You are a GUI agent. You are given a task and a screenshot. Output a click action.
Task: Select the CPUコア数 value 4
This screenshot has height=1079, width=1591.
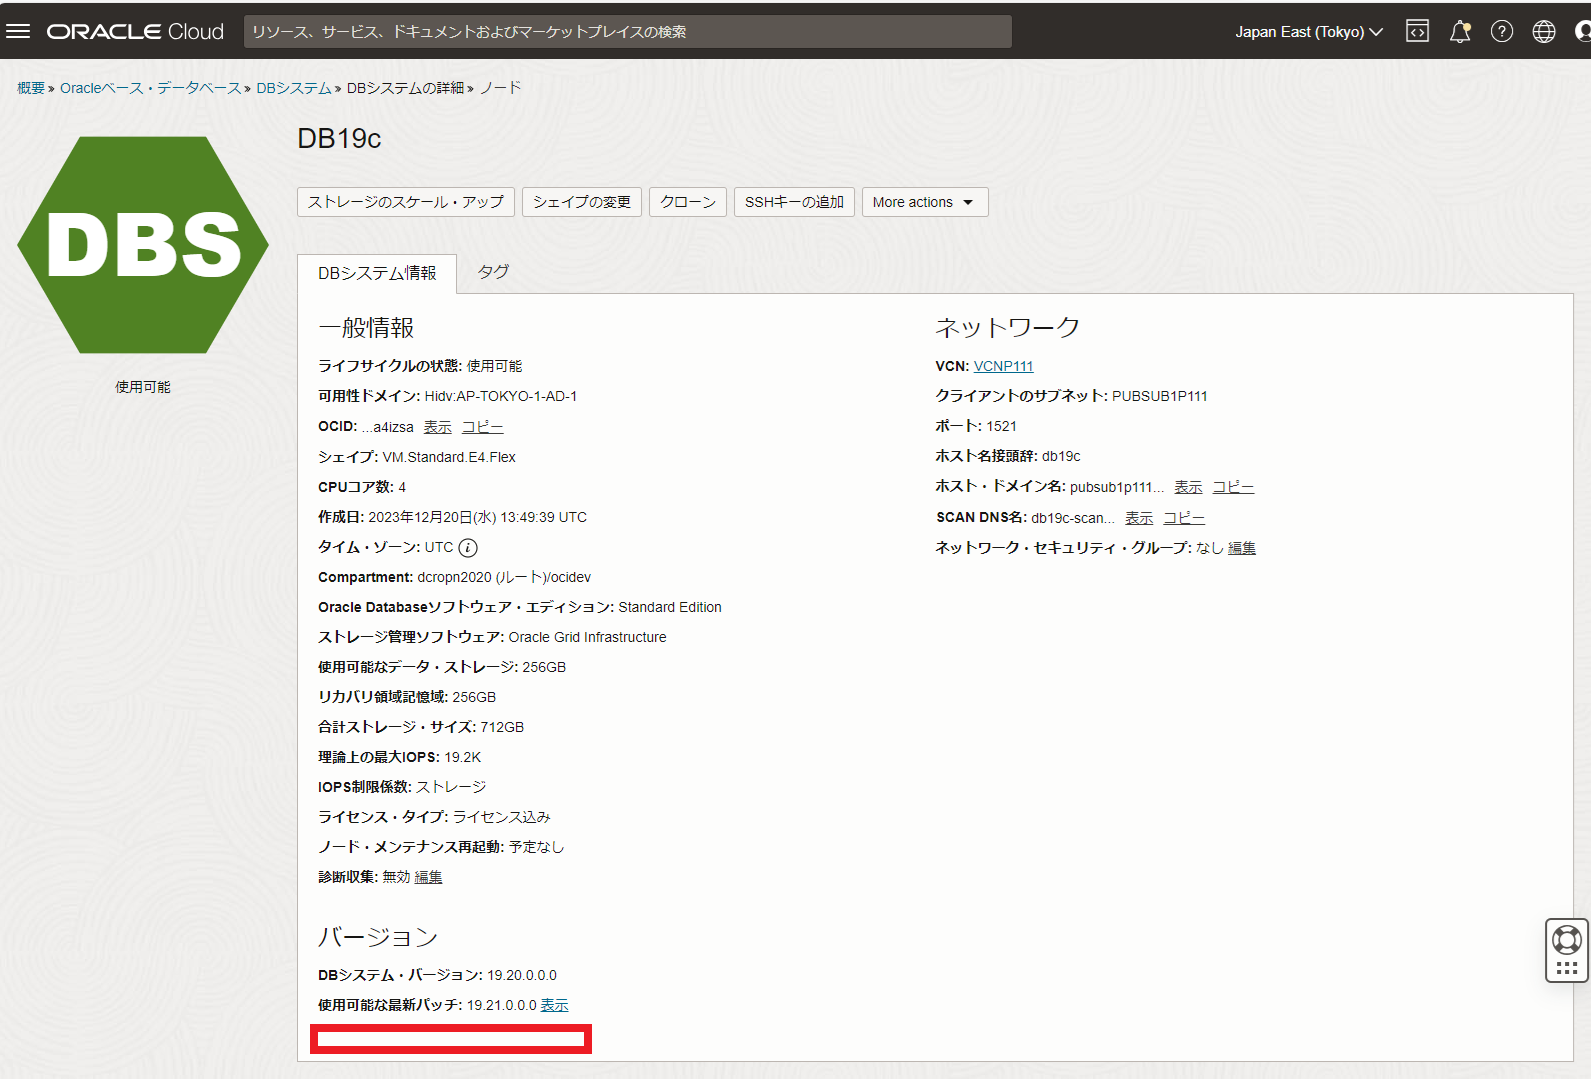[x=402, y=487]
